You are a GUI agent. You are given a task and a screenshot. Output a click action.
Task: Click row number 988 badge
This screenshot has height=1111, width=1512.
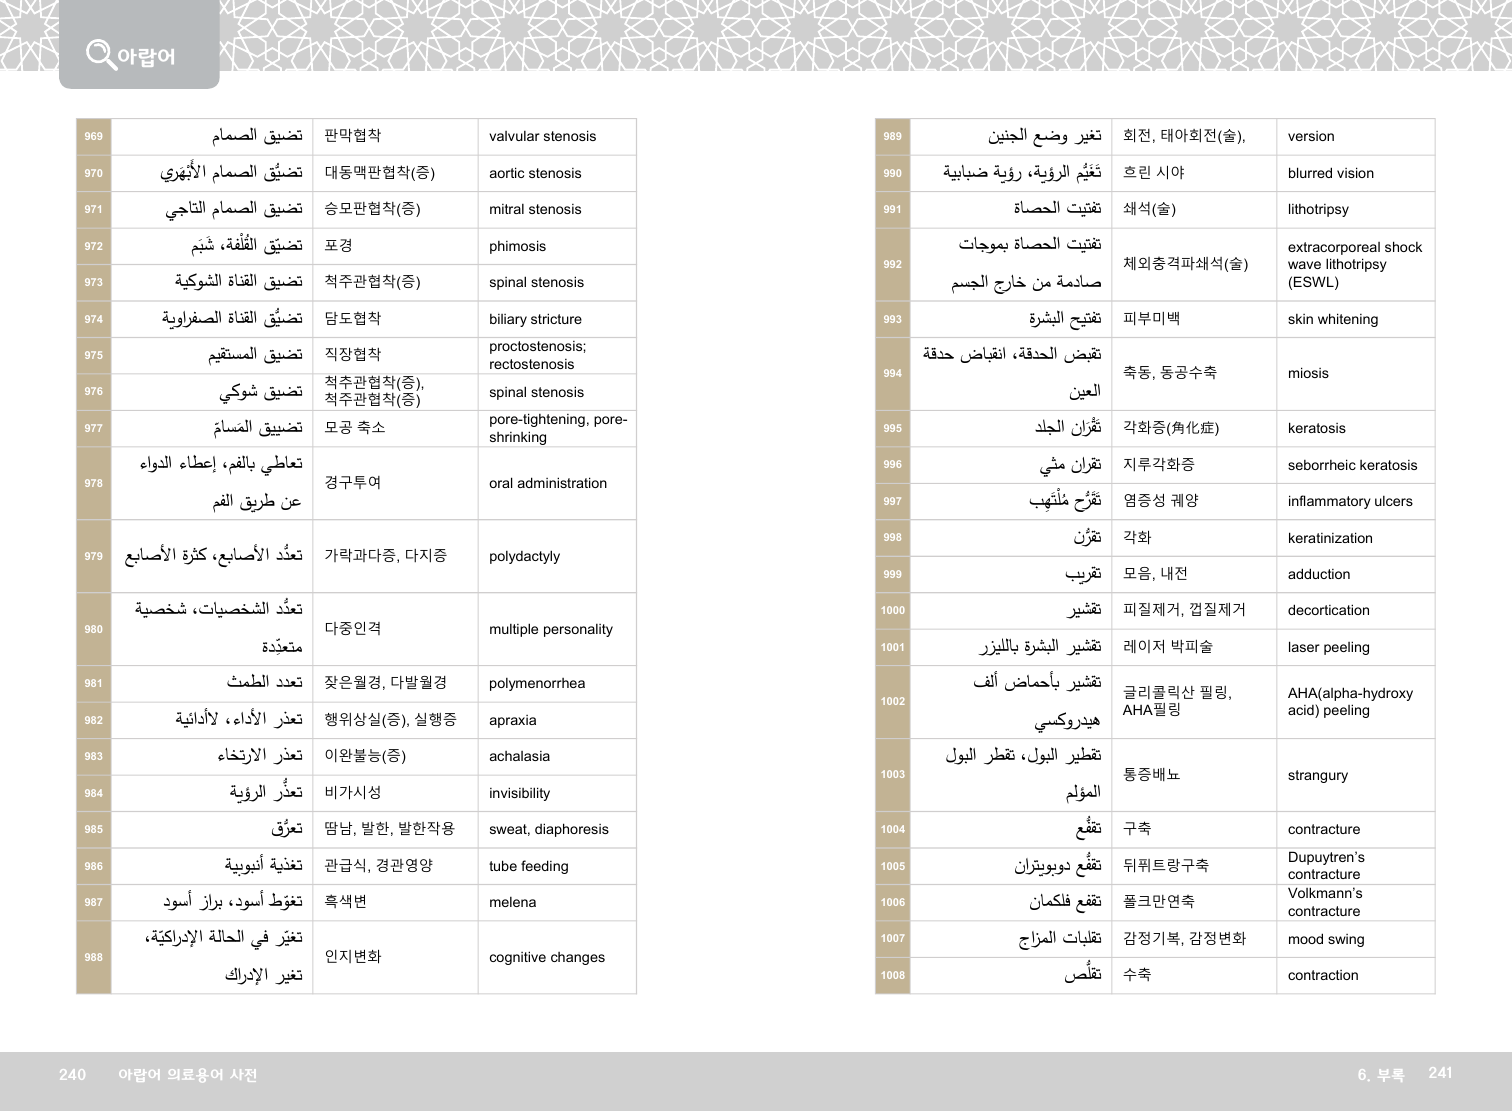pos(94,957)
